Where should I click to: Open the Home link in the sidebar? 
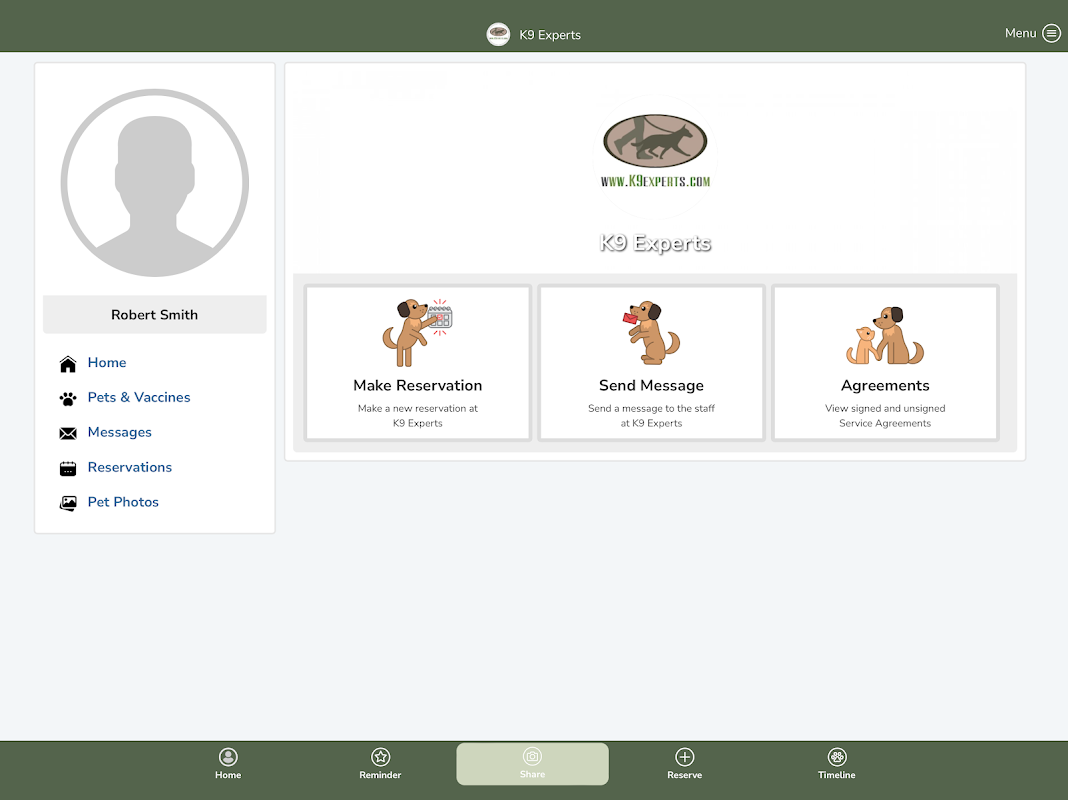[107, 363]
